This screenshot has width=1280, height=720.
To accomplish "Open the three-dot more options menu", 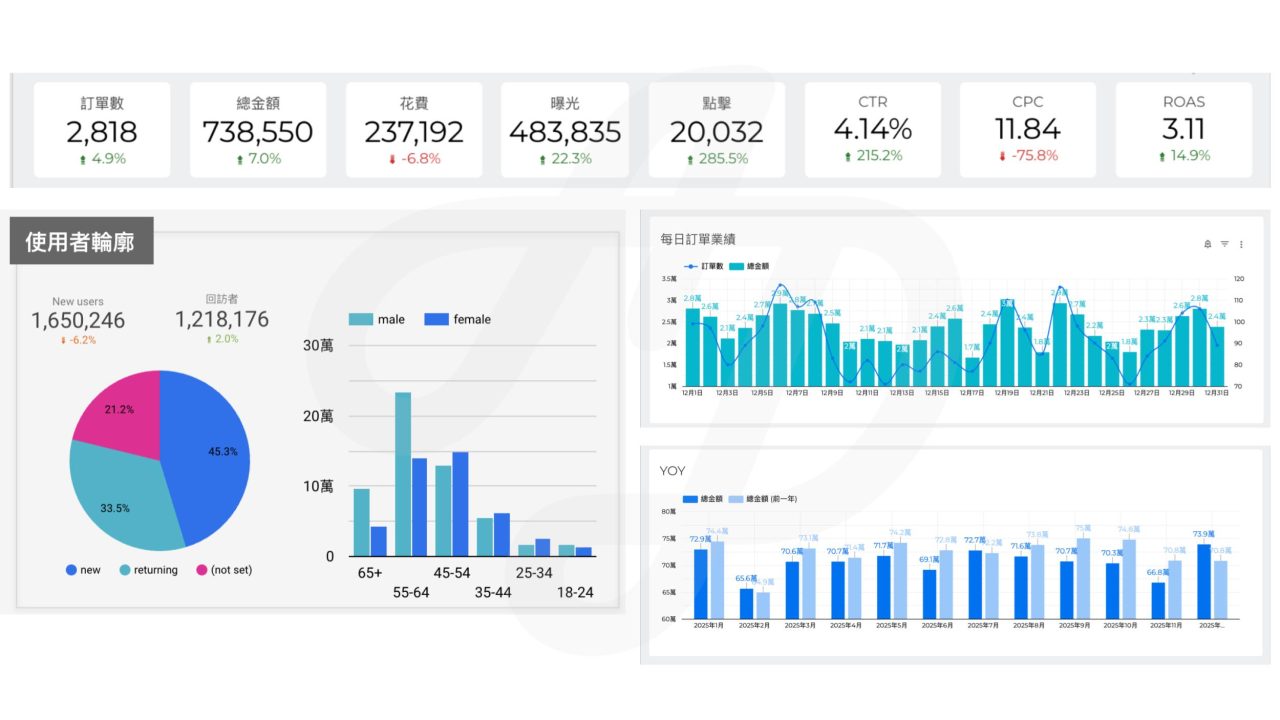I will click(1241, 244).
